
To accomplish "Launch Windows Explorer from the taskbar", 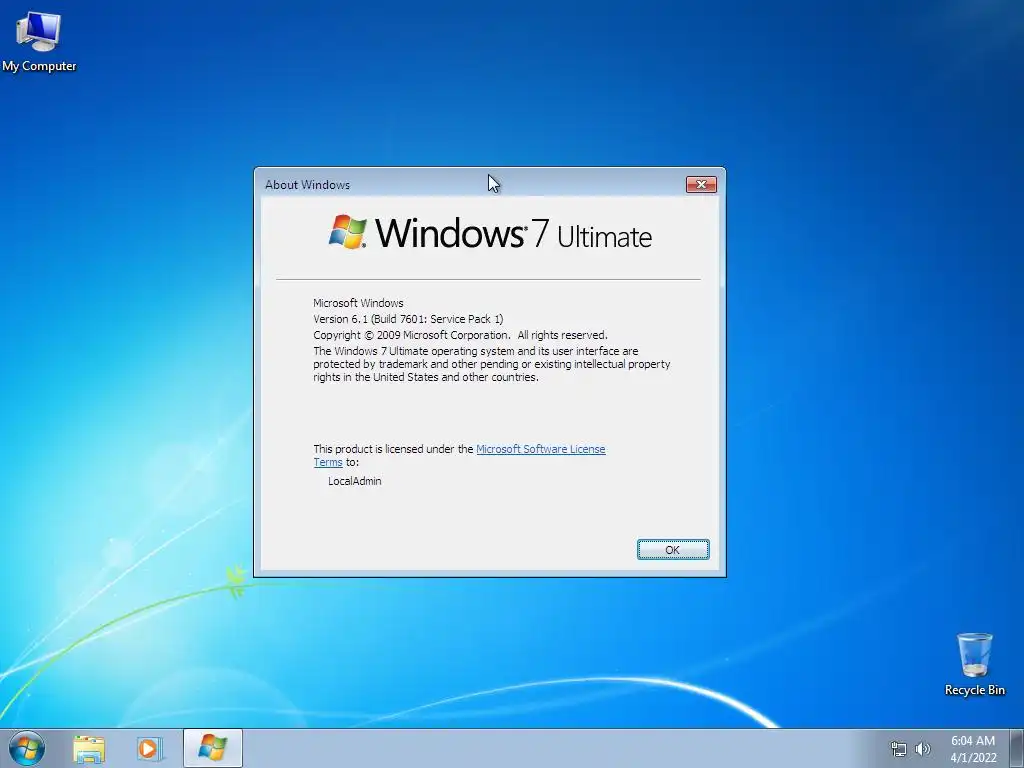I will coord(89,749).
